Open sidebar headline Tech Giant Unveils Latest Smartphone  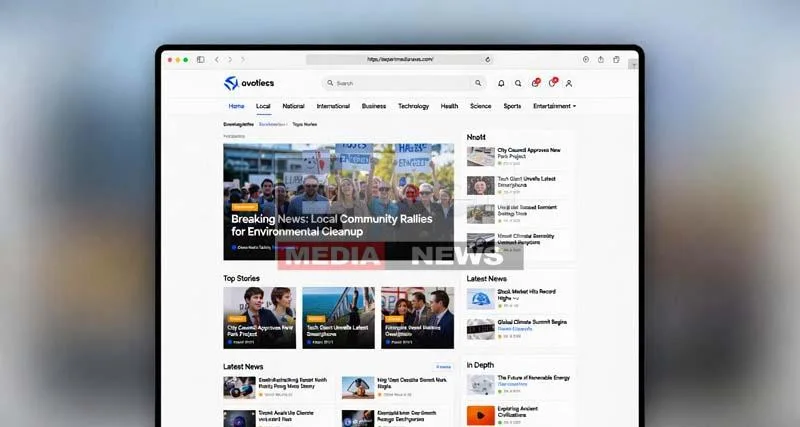(x=527, y=182)
